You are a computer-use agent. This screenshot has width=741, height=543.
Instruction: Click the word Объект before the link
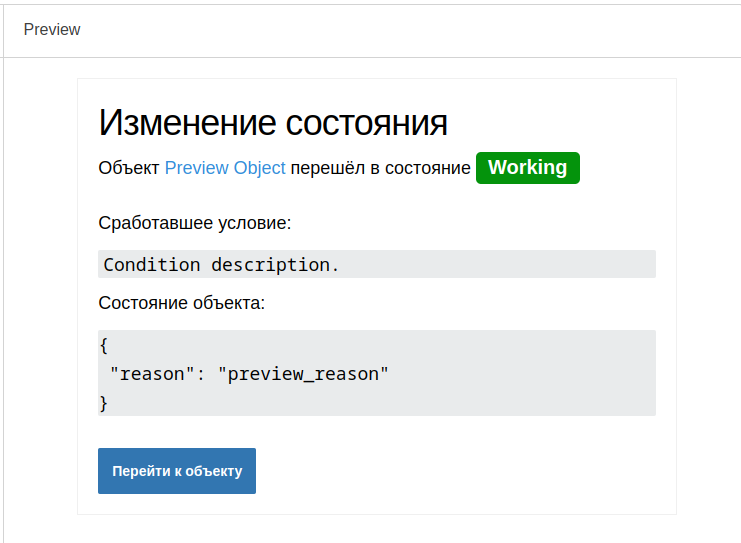(x=129, y=168)
